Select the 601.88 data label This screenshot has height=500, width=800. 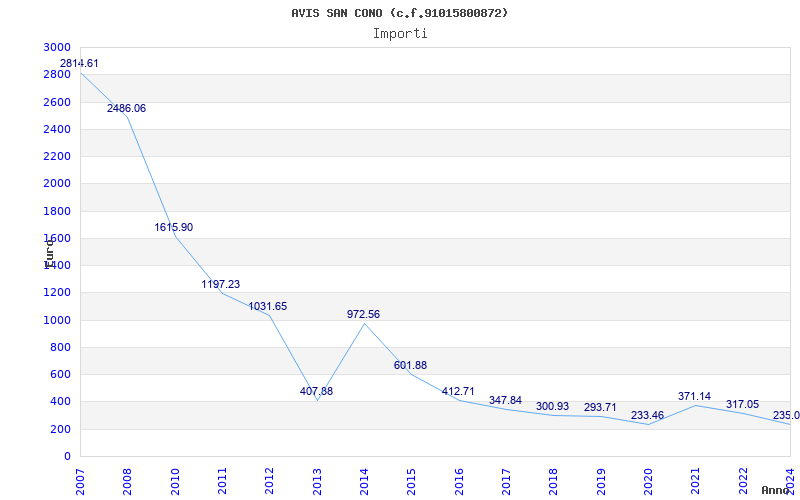pos(410,365)
